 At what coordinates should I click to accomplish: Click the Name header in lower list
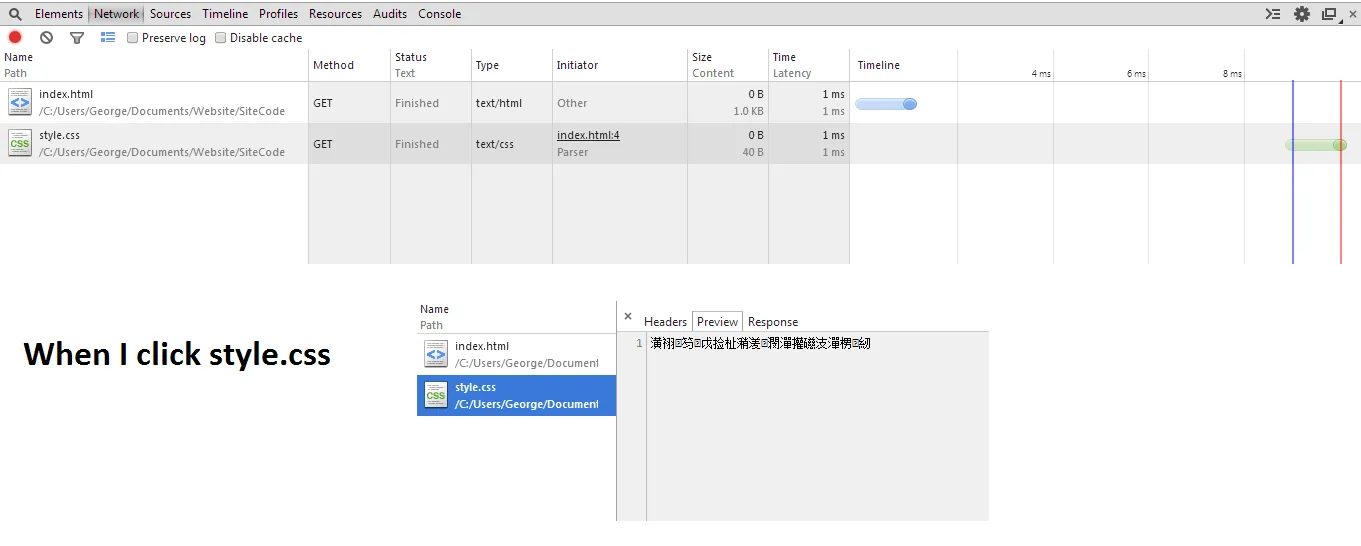click(x=434, y=309)
